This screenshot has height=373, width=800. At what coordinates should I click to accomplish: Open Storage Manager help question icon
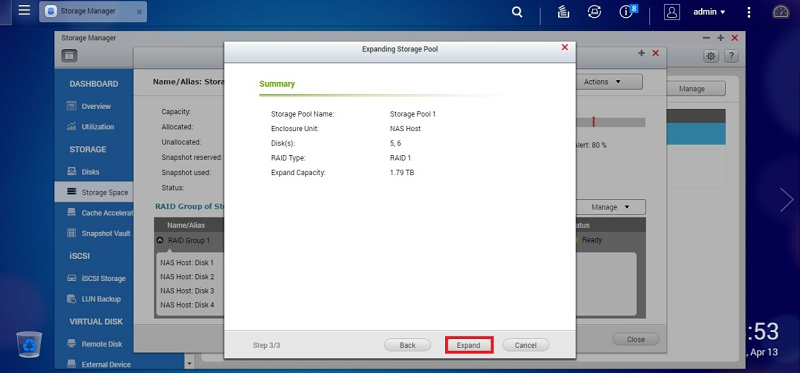click(731, 56)
